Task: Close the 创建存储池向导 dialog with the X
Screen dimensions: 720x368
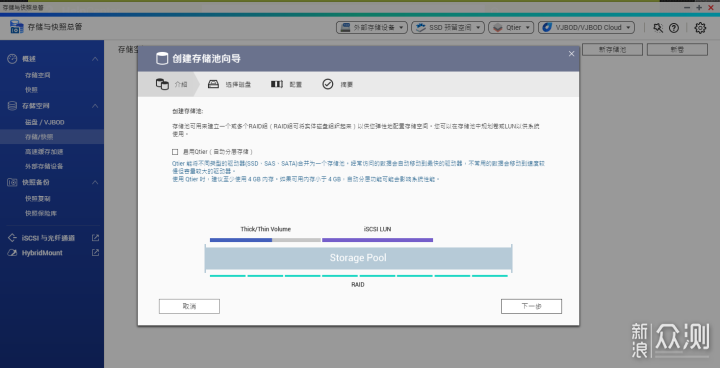Action: pyautogui.click(x=571, y=54)
